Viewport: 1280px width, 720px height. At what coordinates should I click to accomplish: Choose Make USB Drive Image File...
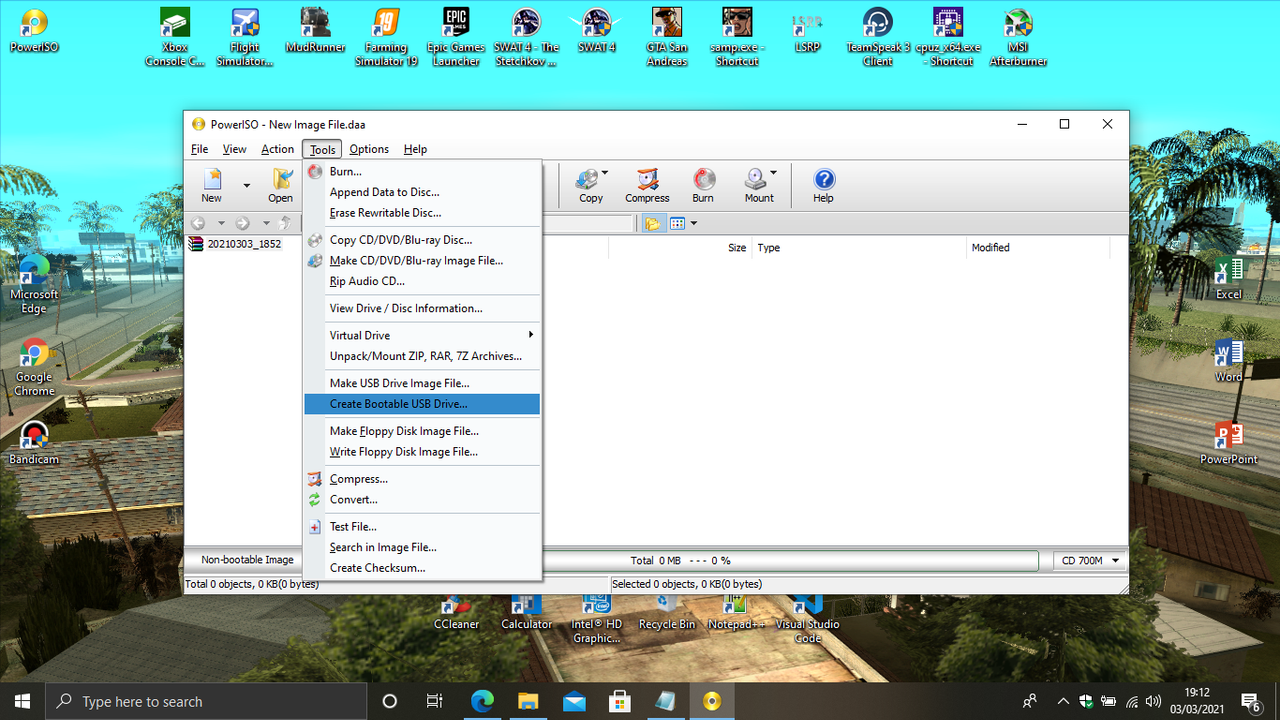(x=422, y=383)
